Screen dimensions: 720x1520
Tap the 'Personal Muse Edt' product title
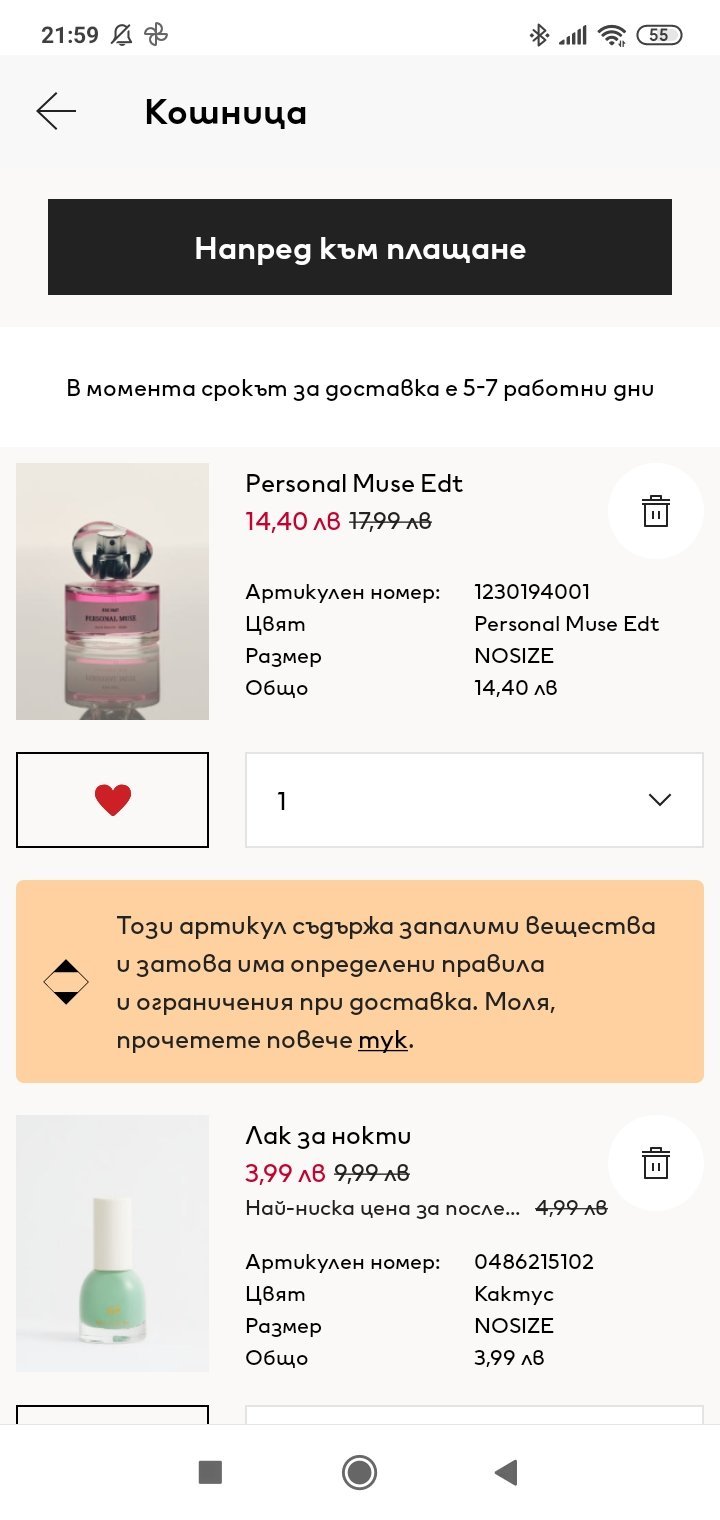pyautogui.click(x=354, y=484)
